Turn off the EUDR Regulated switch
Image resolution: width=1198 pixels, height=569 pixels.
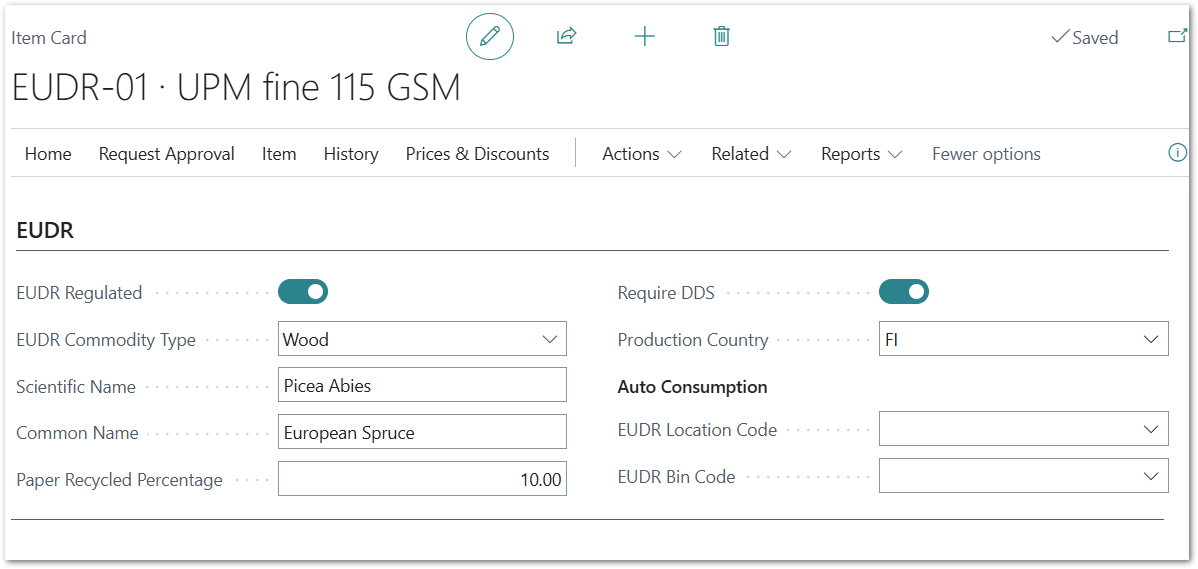tap(303, 292)
